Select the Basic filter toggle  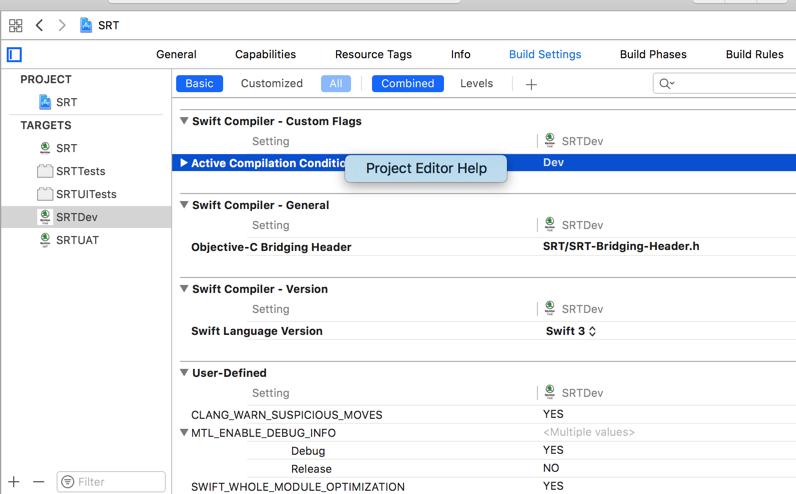[199, 84]
